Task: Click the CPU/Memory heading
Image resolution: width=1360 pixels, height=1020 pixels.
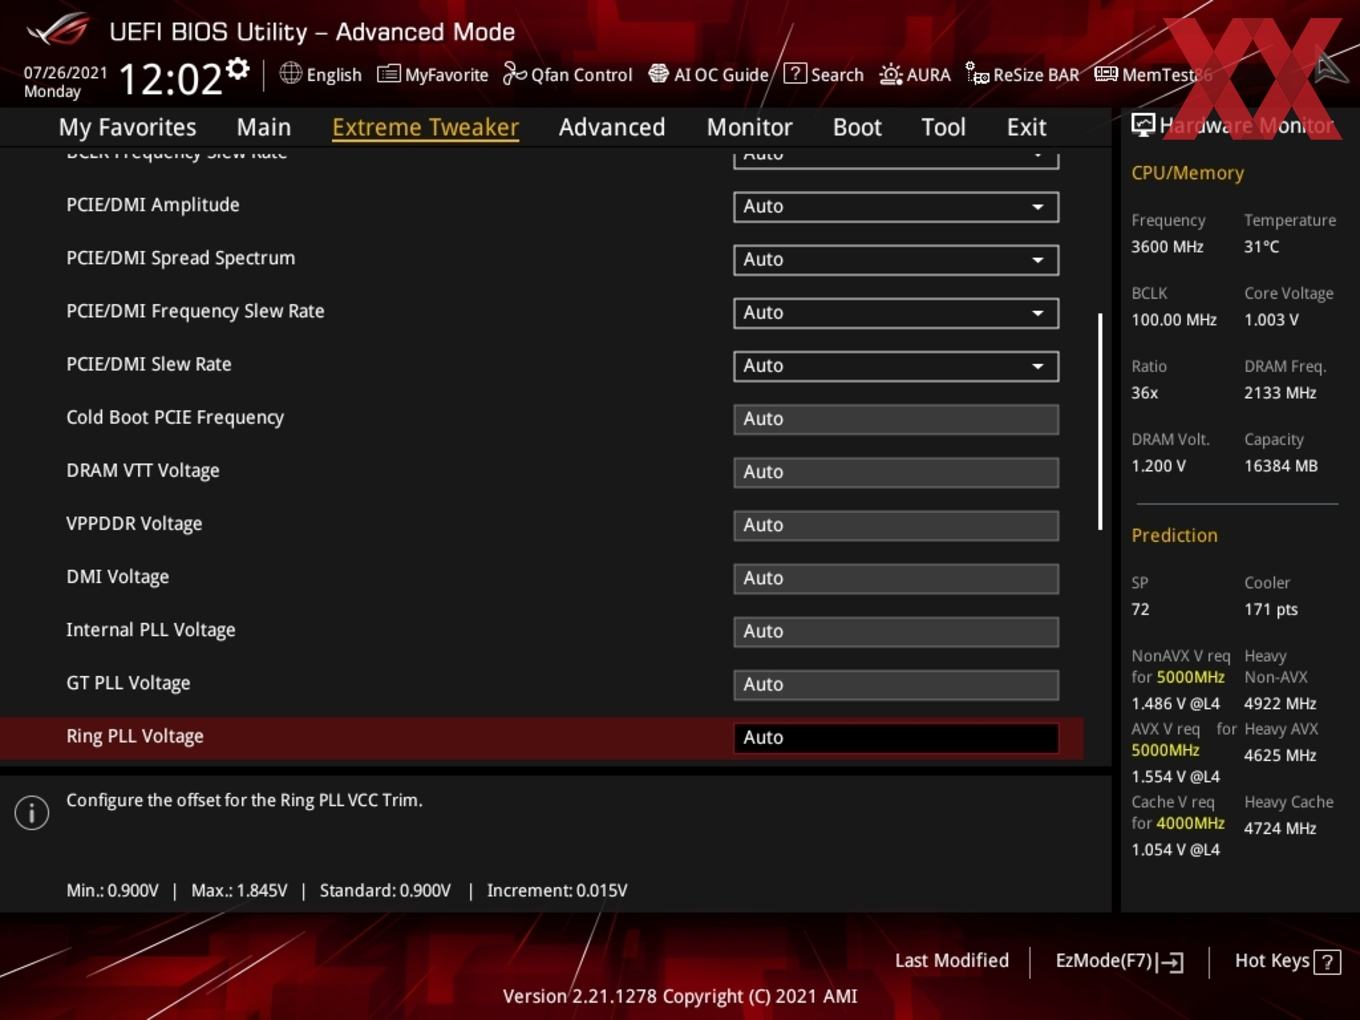Action: click(x=1188, y=173)
